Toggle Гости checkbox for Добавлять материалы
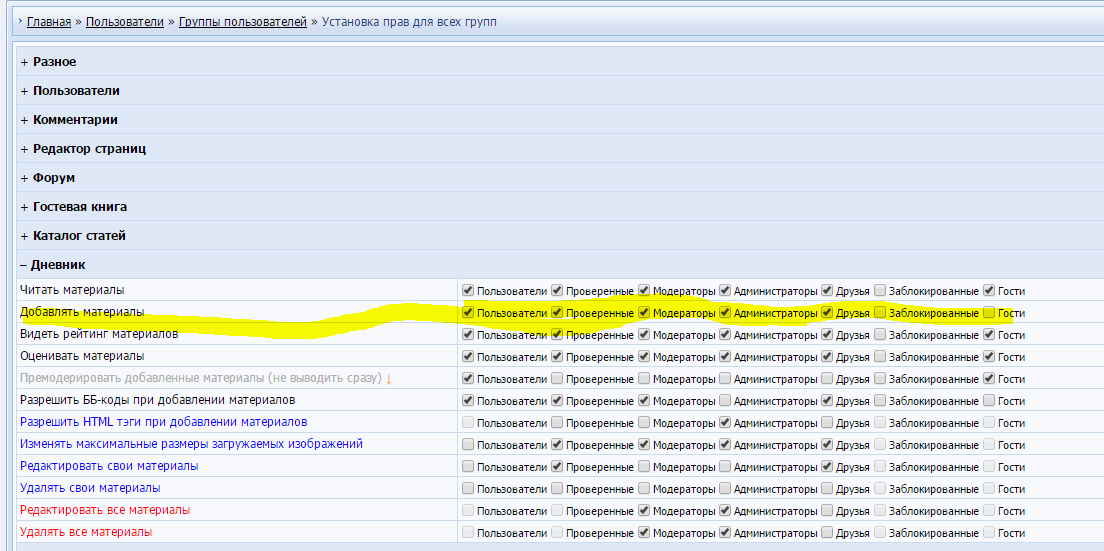The height and width of the screenshot is (551, 1104). [x=989, y=313]
